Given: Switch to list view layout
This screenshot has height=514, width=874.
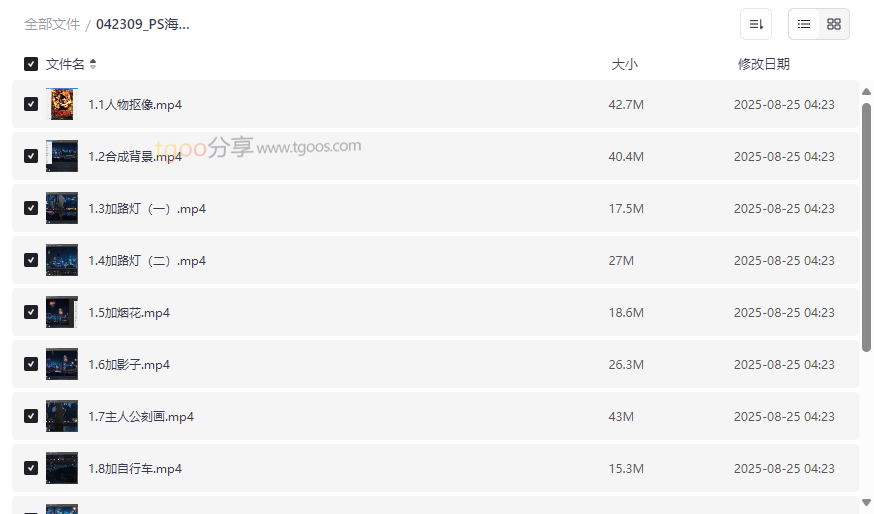Looking at the screenshot, I should tap(804, 24).
